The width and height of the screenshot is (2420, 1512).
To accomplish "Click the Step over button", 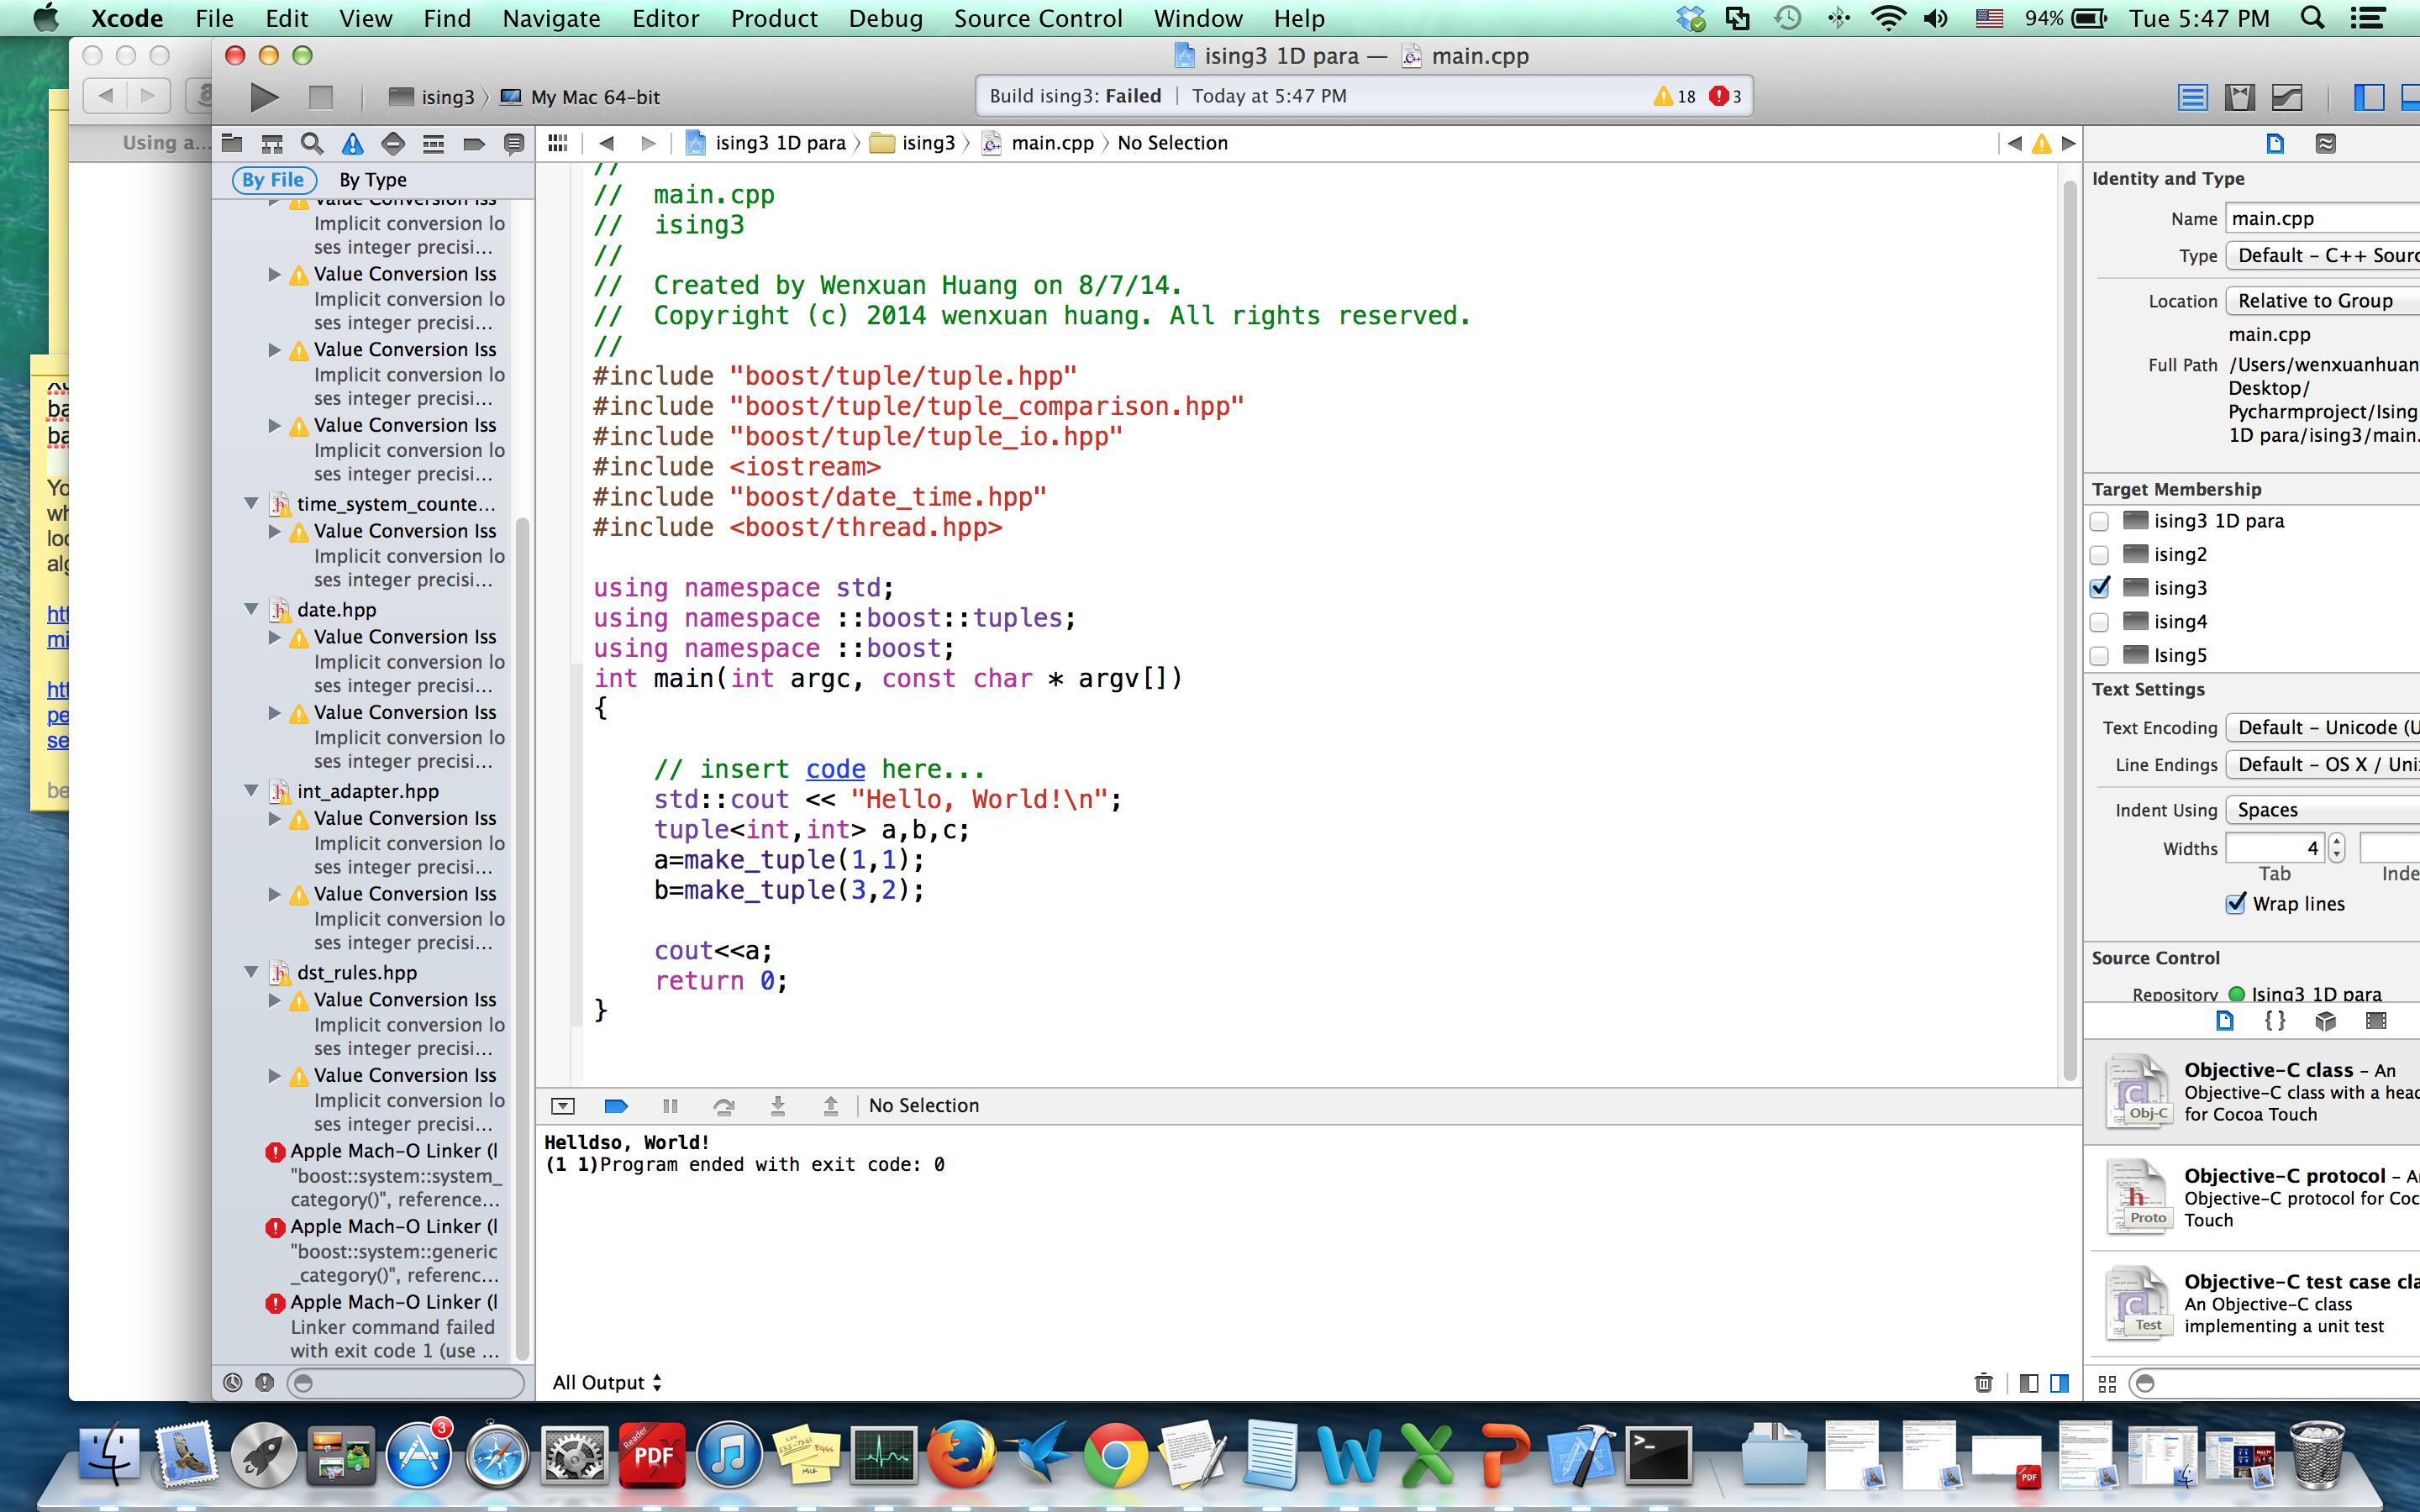I will (723, 1105).
